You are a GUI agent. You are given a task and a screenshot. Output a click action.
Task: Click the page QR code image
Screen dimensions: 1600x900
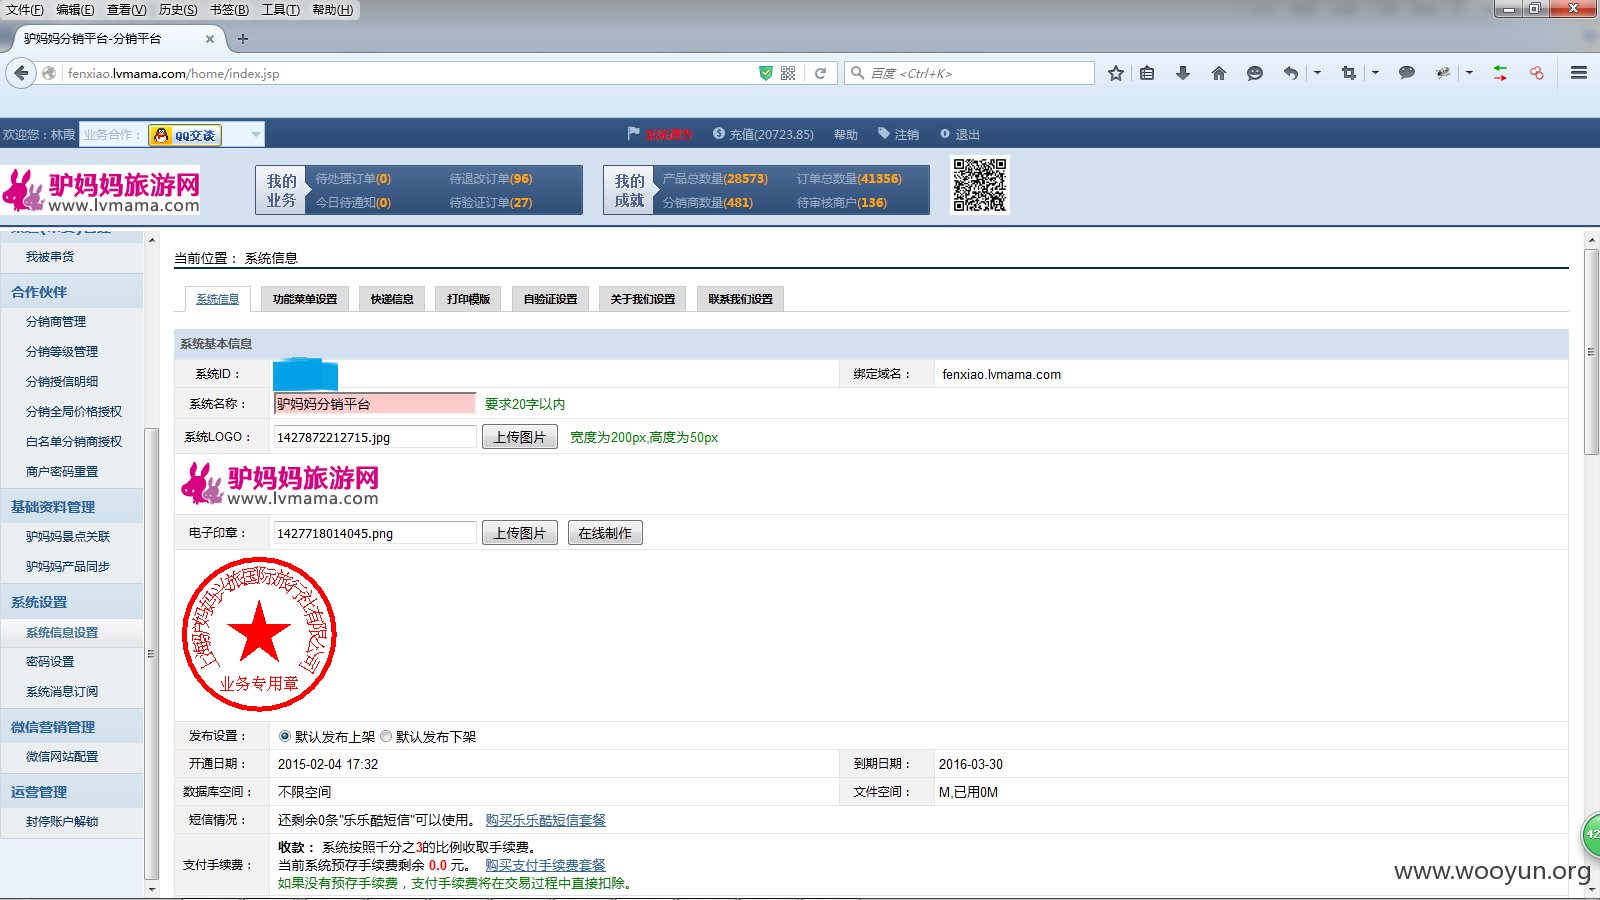[980, 185]
